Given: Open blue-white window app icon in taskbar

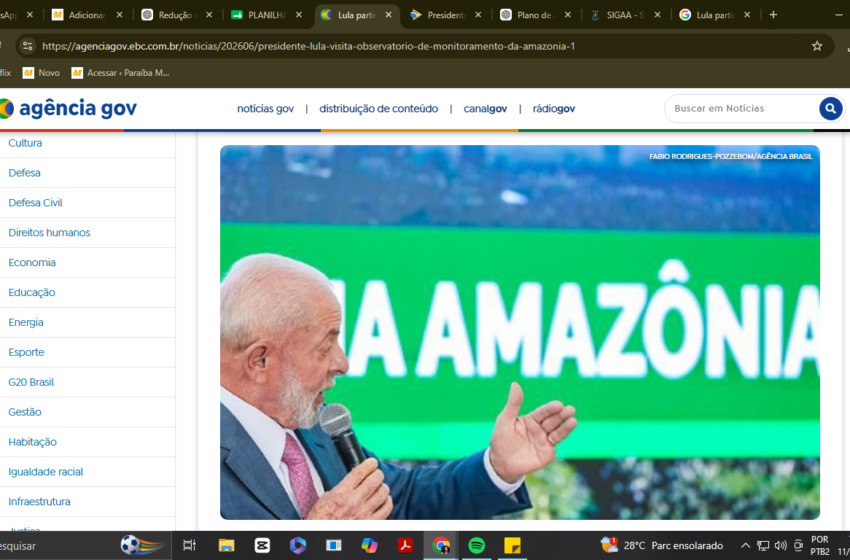Looking at the screenshot, I should tap(333, 545).
